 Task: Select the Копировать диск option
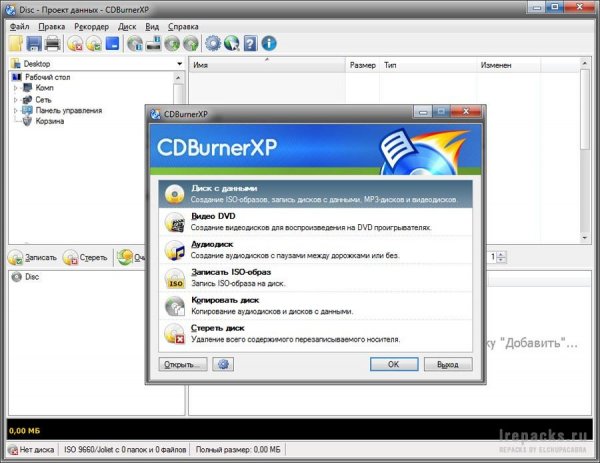315,306
